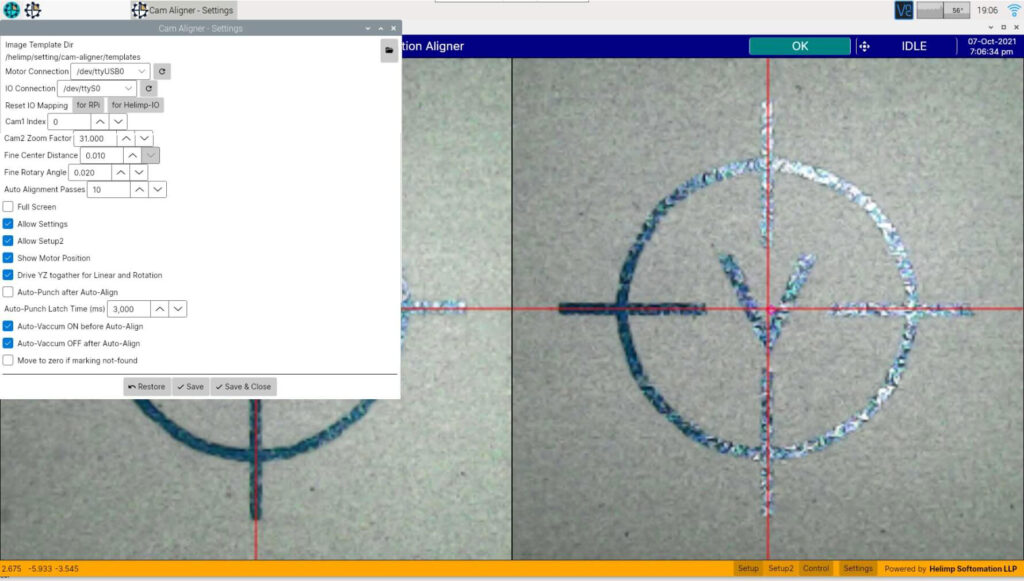Open the Wi-Fi network tray icon
This screenshot has width=1024, height=581.
coord(1014,10)
